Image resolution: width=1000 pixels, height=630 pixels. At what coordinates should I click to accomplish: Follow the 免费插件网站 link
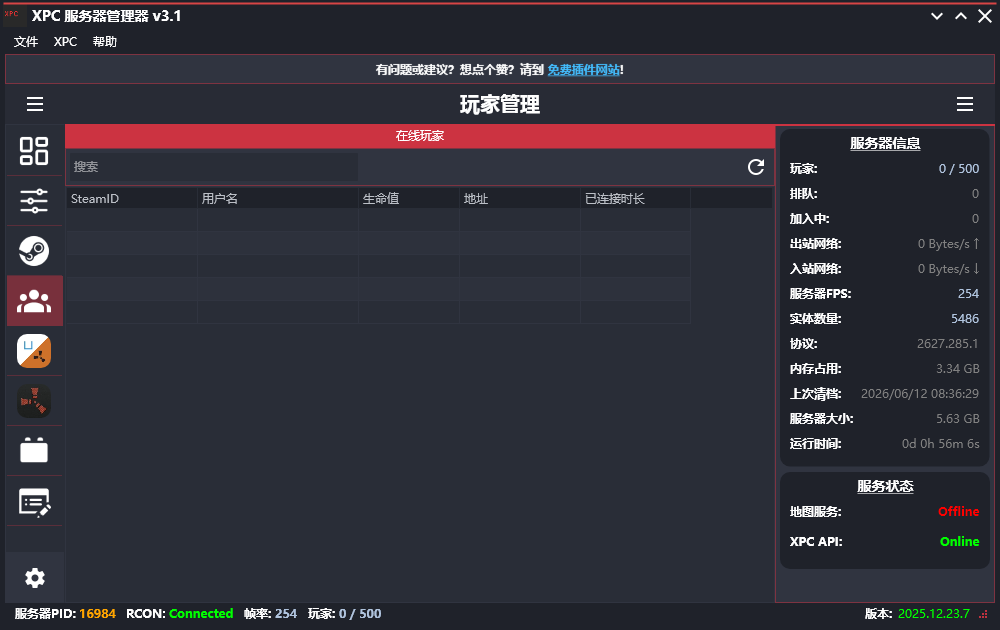tap(584, 70)
